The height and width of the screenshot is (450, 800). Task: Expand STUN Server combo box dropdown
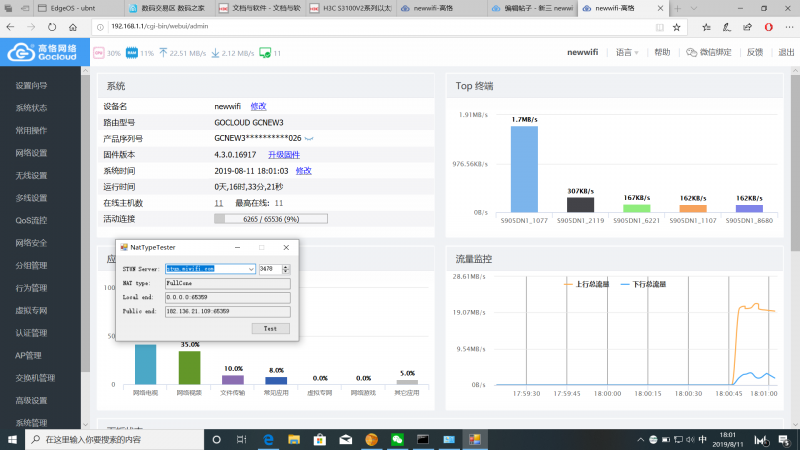251,269
